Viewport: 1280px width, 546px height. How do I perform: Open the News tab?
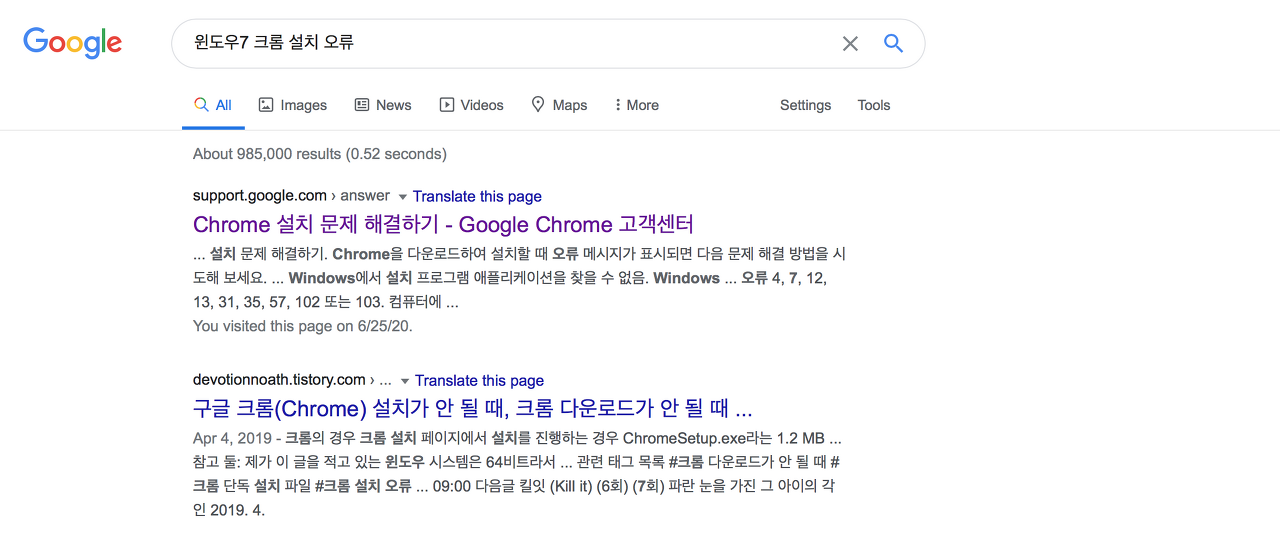pos(383,105)
